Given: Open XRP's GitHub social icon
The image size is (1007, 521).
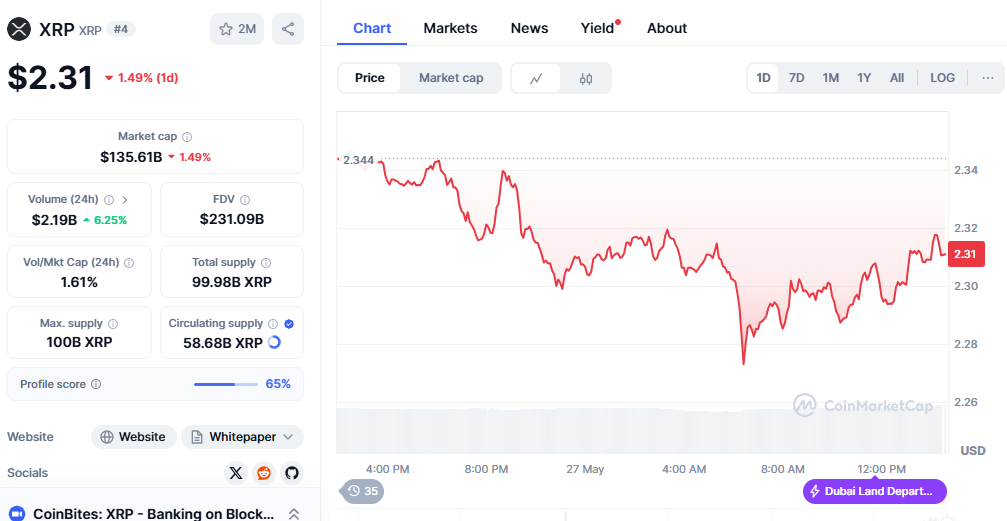Looking at the screenshot, I should pyautogui.click(x=292, y=473).
